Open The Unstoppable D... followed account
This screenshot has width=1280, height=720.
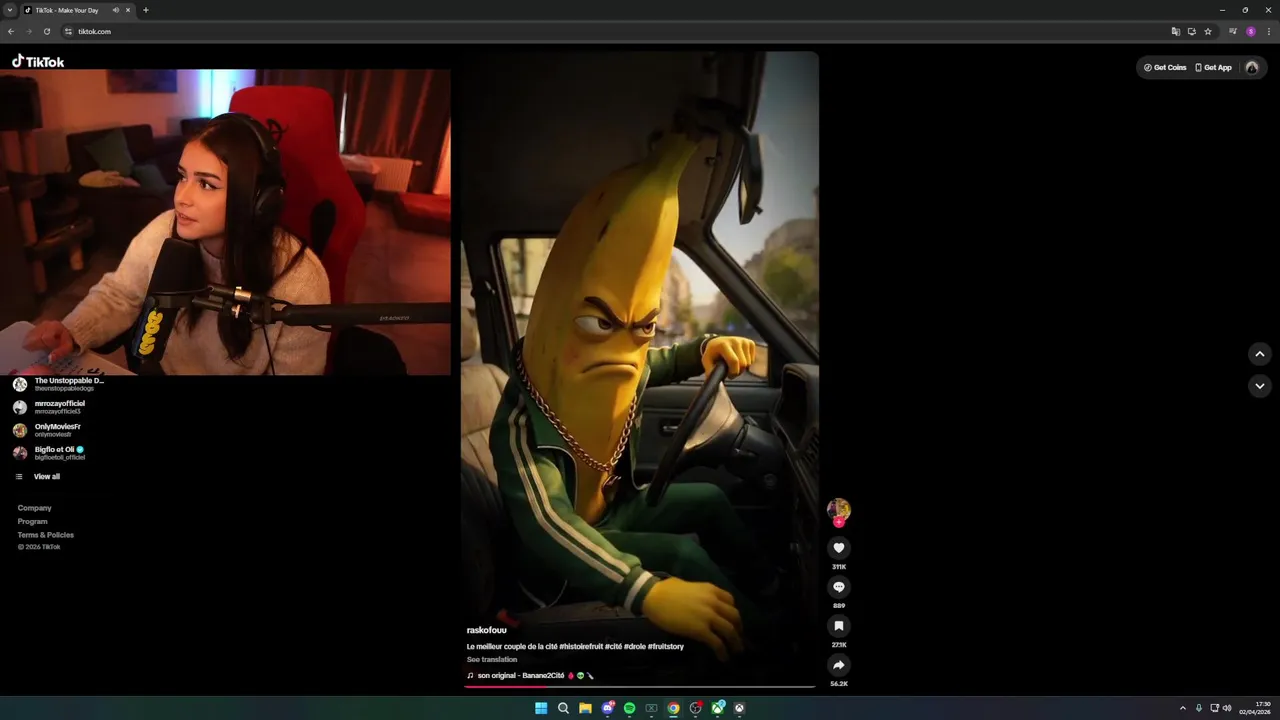pyautogui.click(x=60, y=384)
